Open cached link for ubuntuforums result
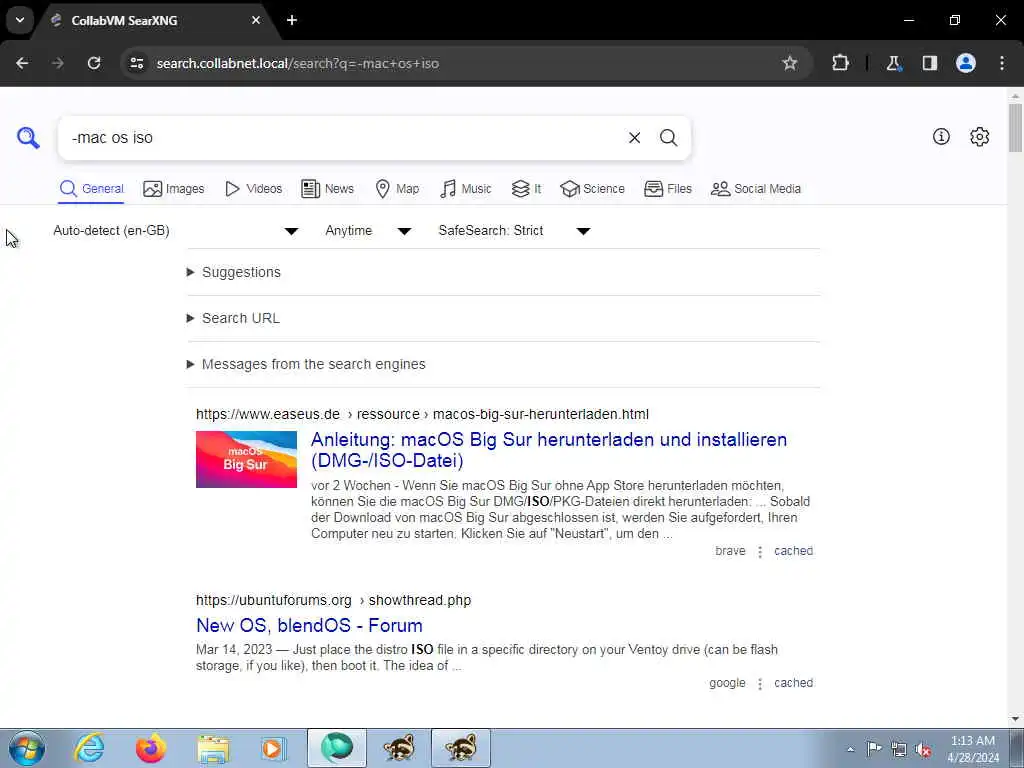Viewport: 1024px width, 768px height. pos(793,682)
